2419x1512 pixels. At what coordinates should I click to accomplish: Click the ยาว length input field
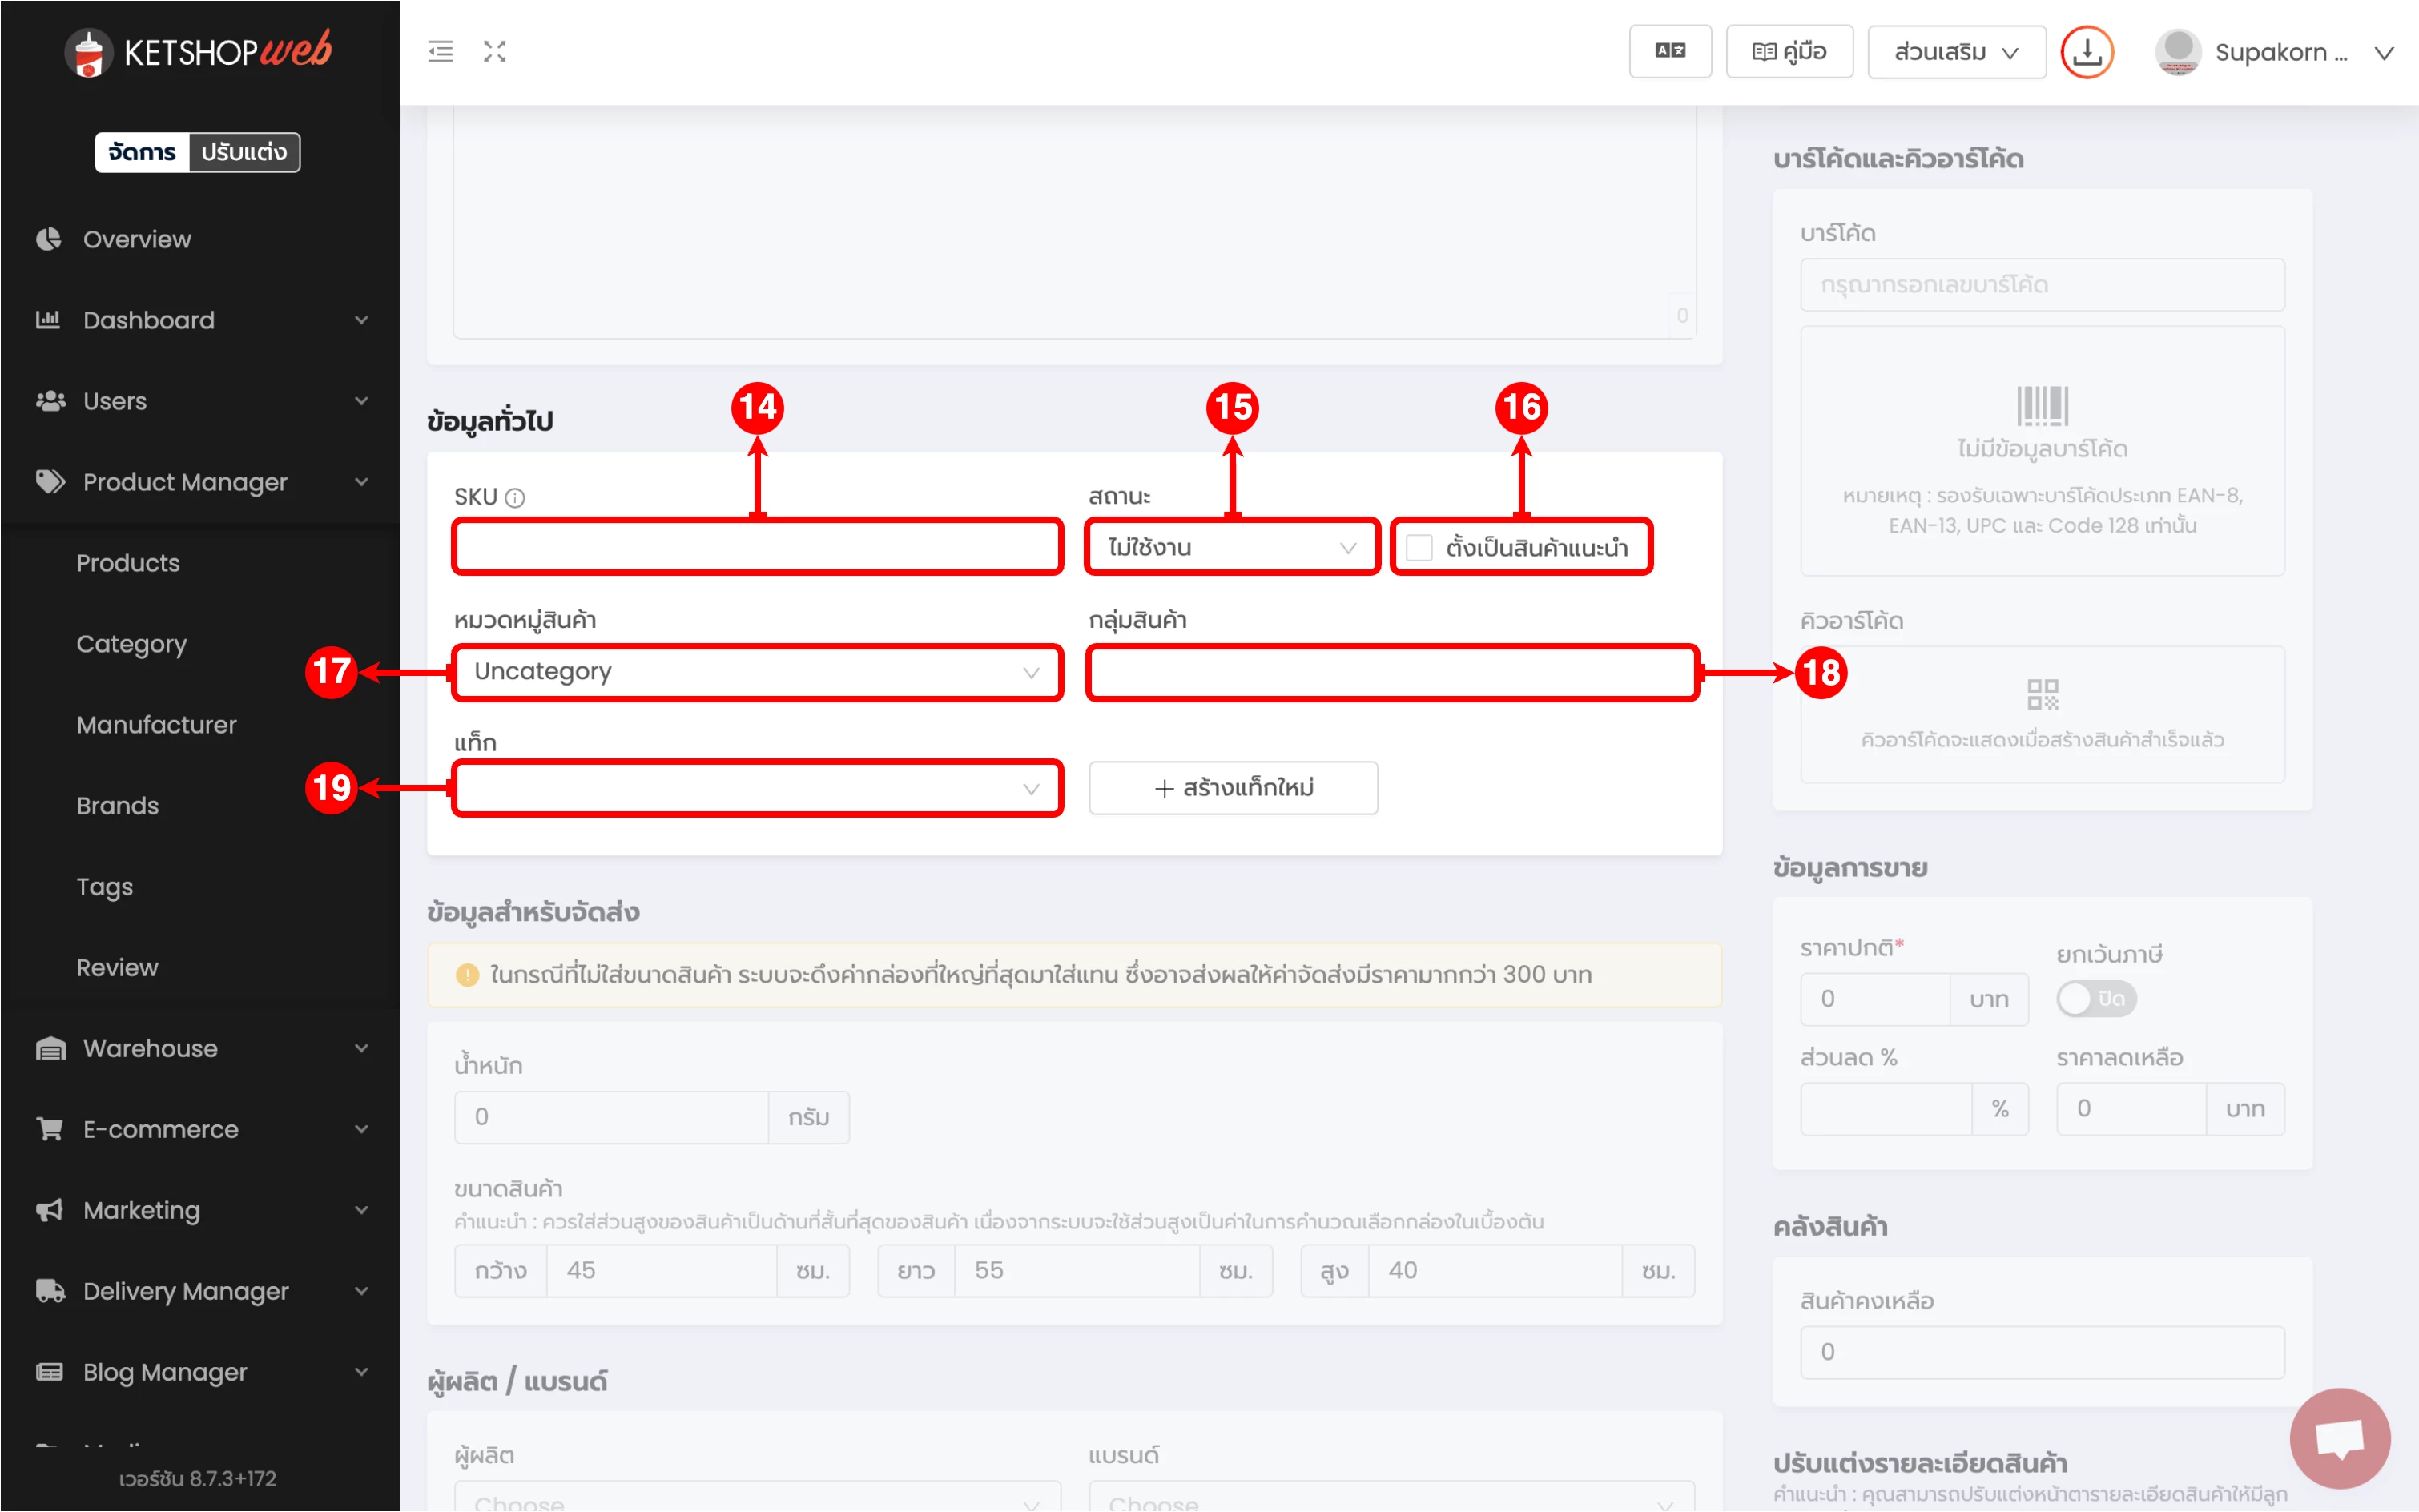pyautogui.click(x=1077, y=1271)
